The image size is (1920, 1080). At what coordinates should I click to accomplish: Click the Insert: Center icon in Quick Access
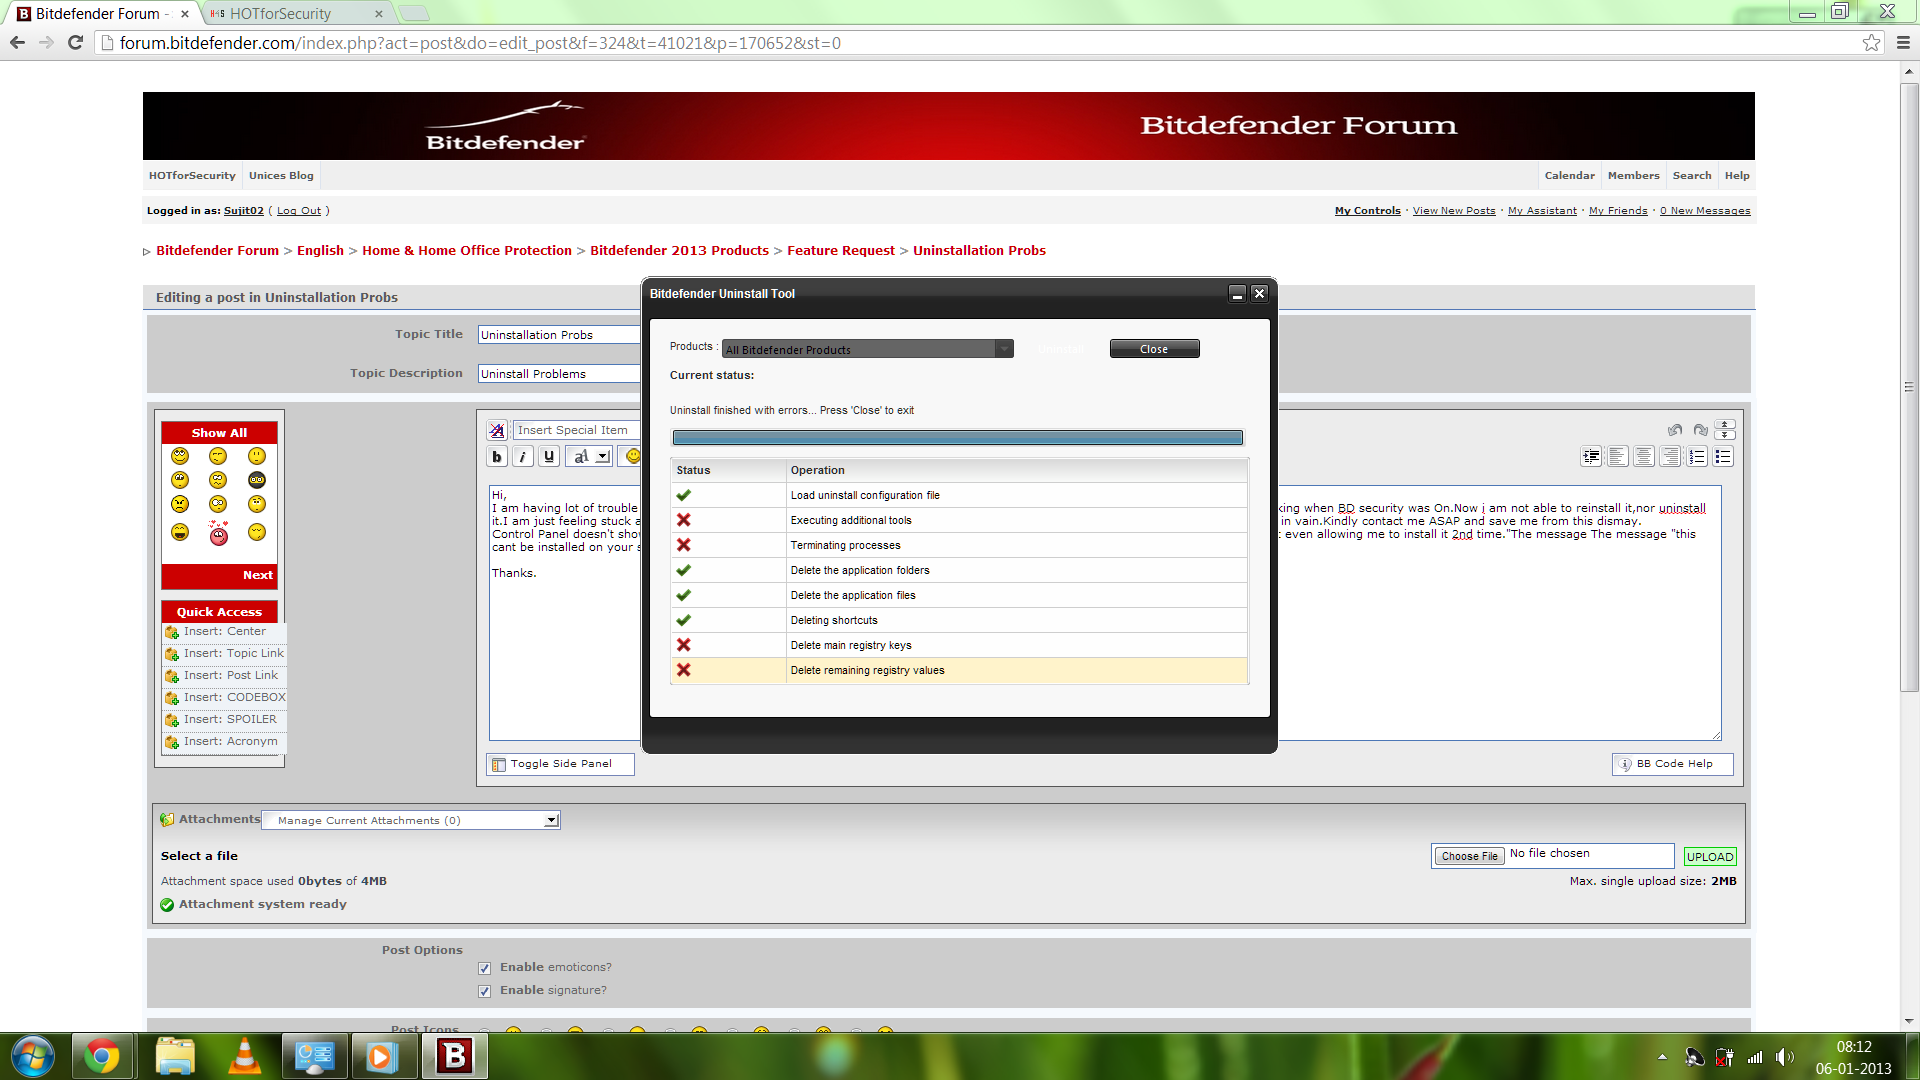coord(172,632)
